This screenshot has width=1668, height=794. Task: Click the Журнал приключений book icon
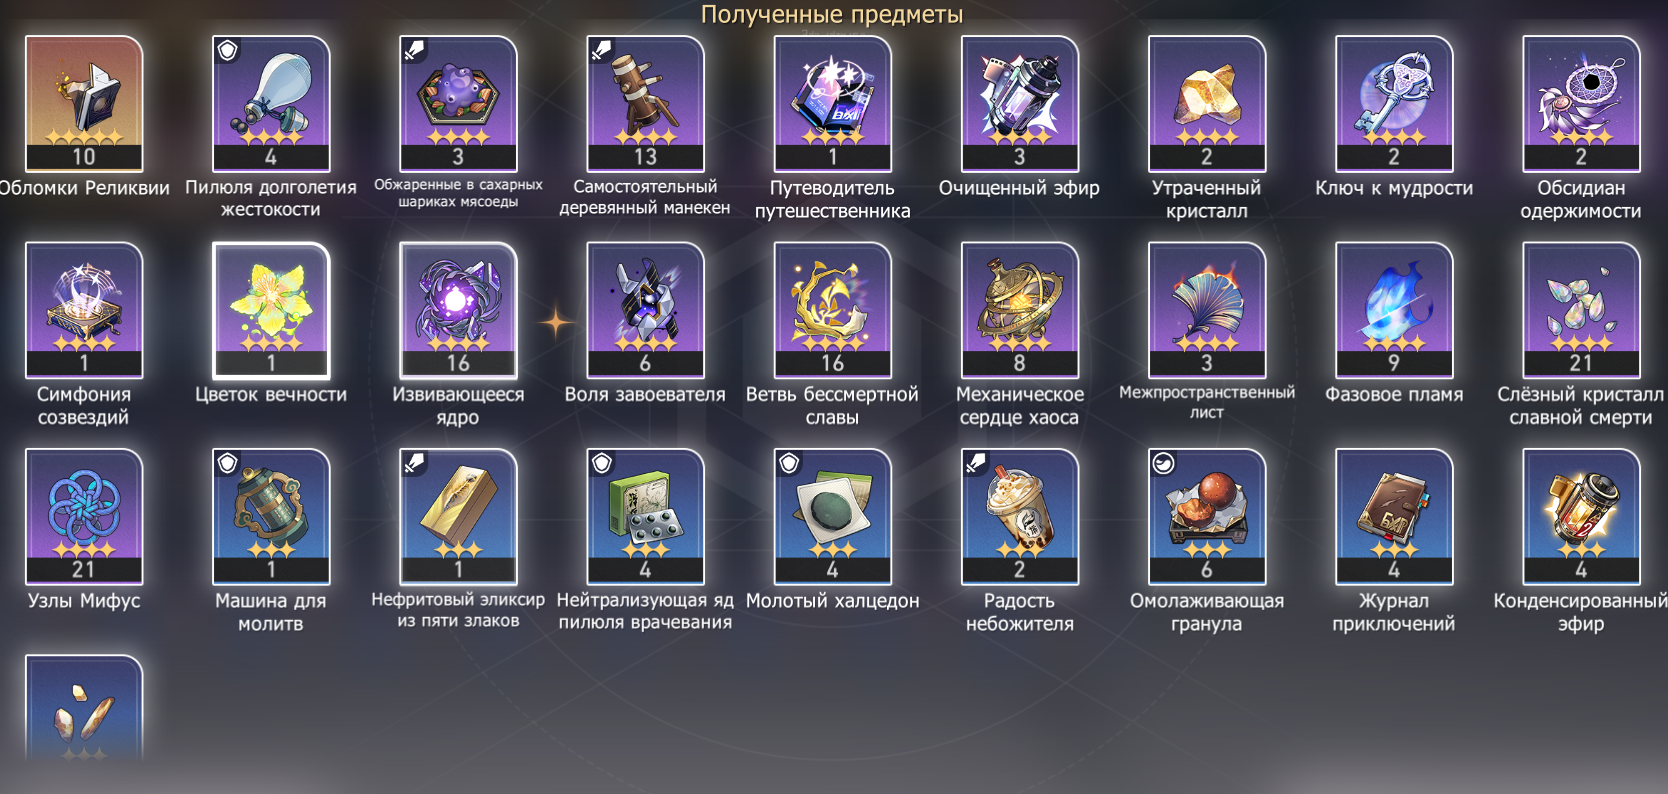tap(1394, 516)
